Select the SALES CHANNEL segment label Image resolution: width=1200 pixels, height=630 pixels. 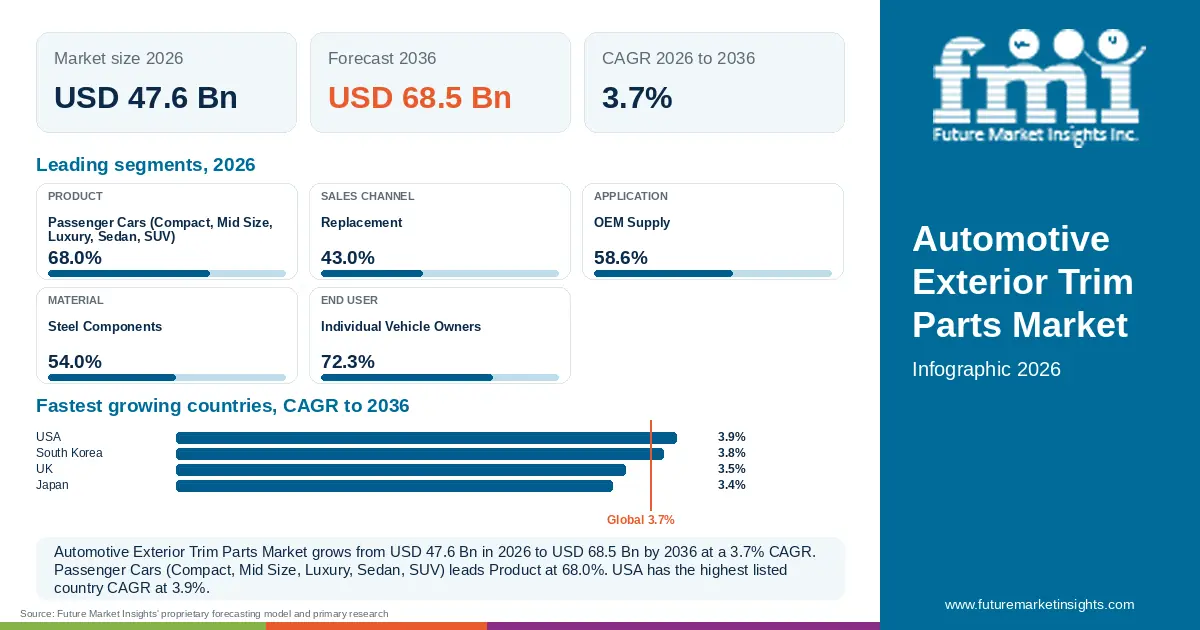tap(368, 196)
